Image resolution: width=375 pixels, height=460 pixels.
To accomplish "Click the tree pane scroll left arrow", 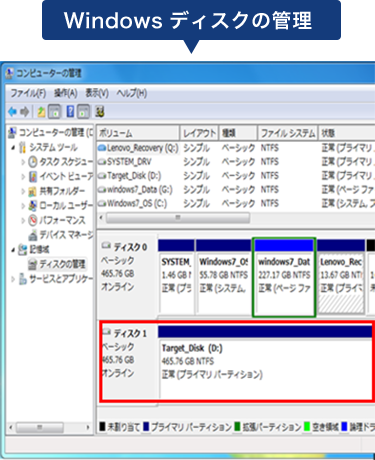I will [10, 427].
